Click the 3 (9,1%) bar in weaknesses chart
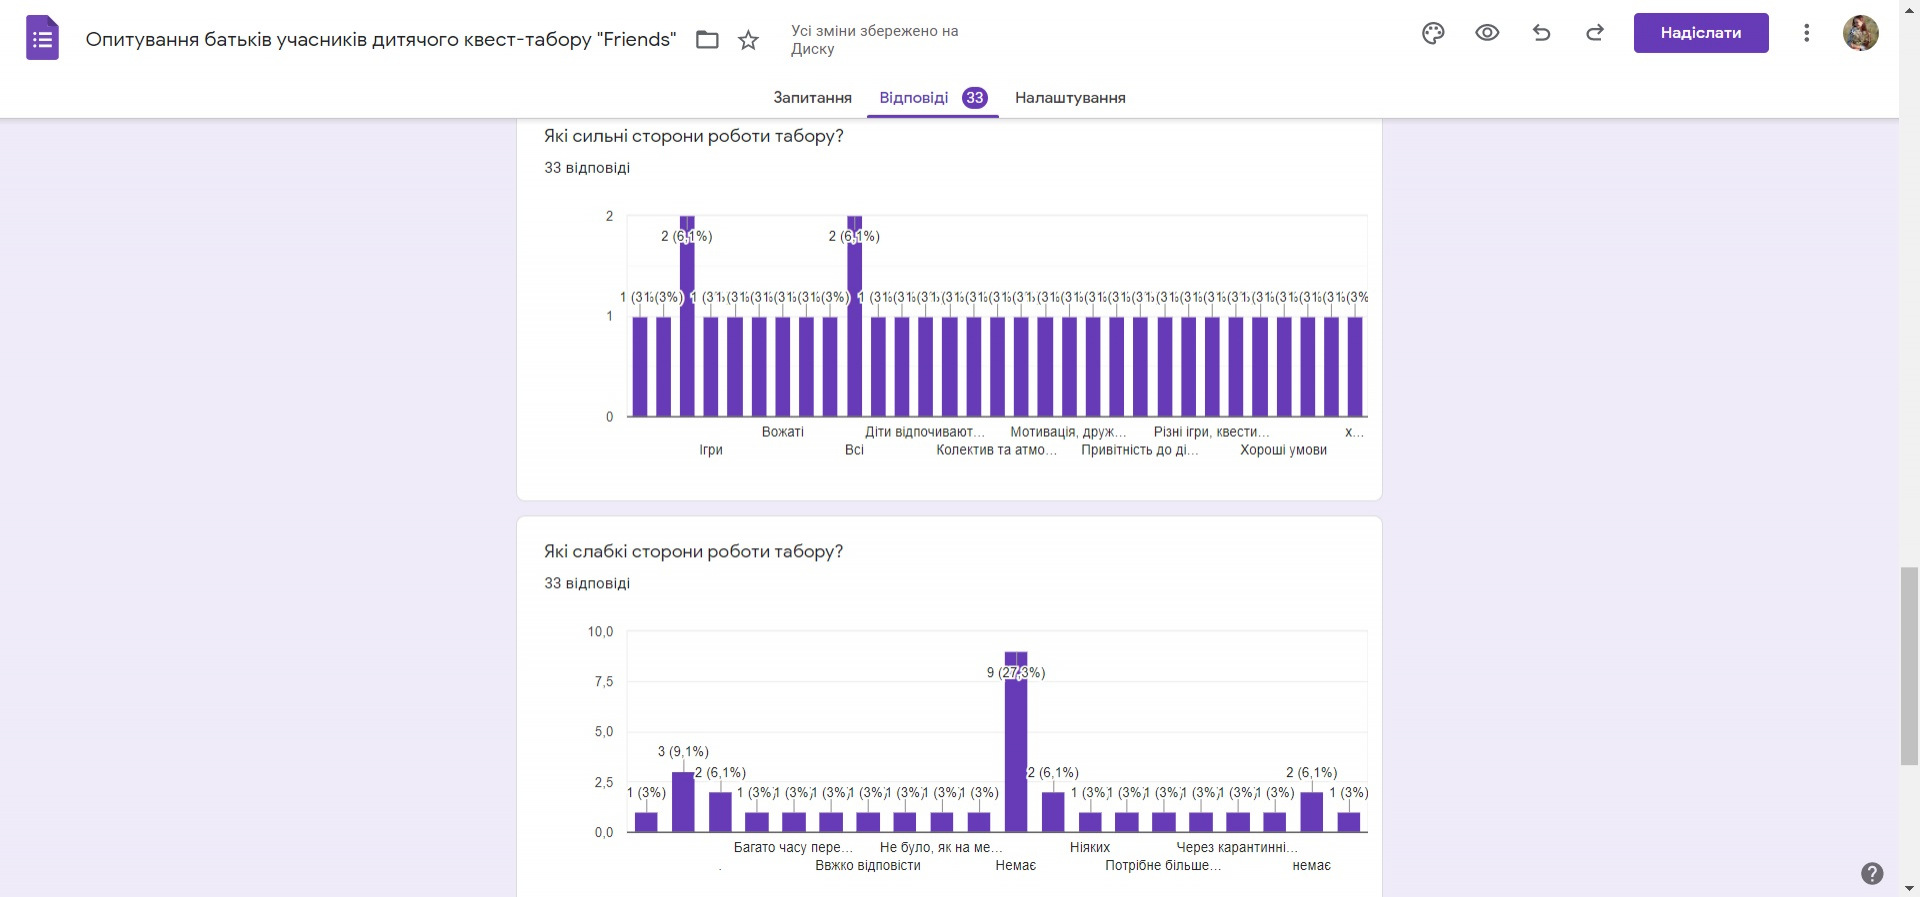 click(683, 802)
